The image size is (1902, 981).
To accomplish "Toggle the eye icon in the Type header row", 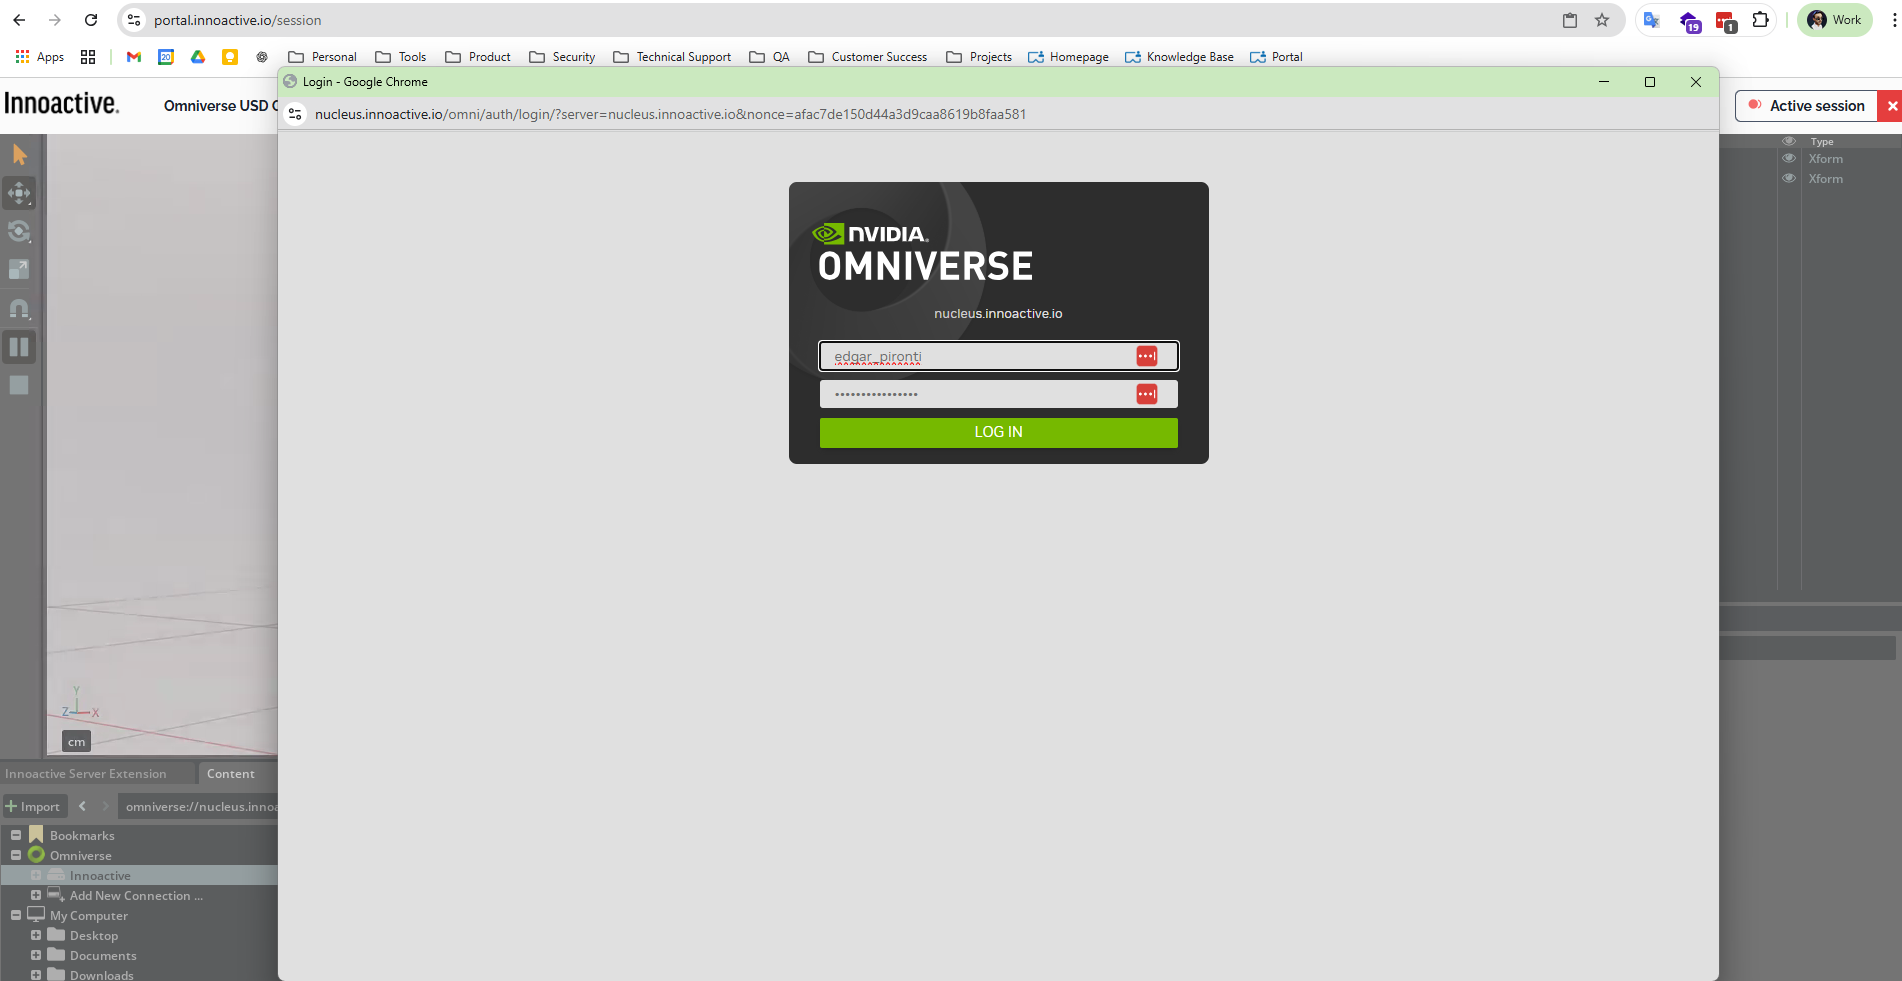I will click(x=1789, y=141).
